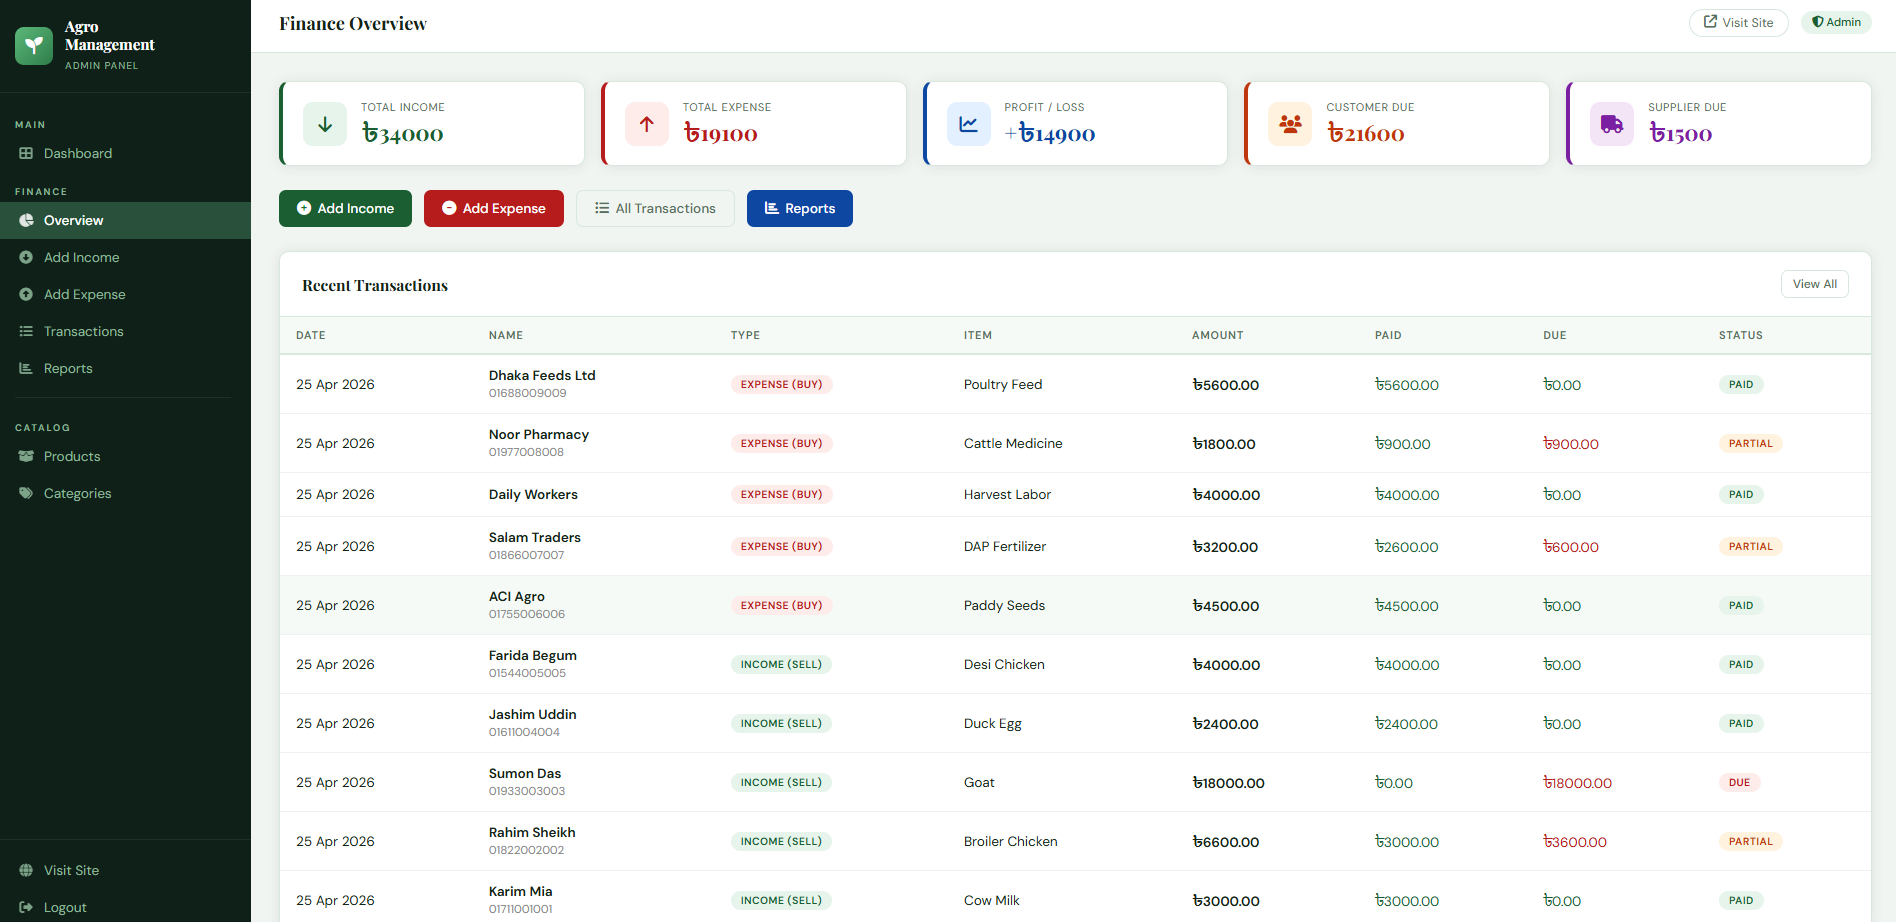The image size is (1896, 922).
Task: Click the Broiler Chicken item cell
Action: (x=1011, y=841)
